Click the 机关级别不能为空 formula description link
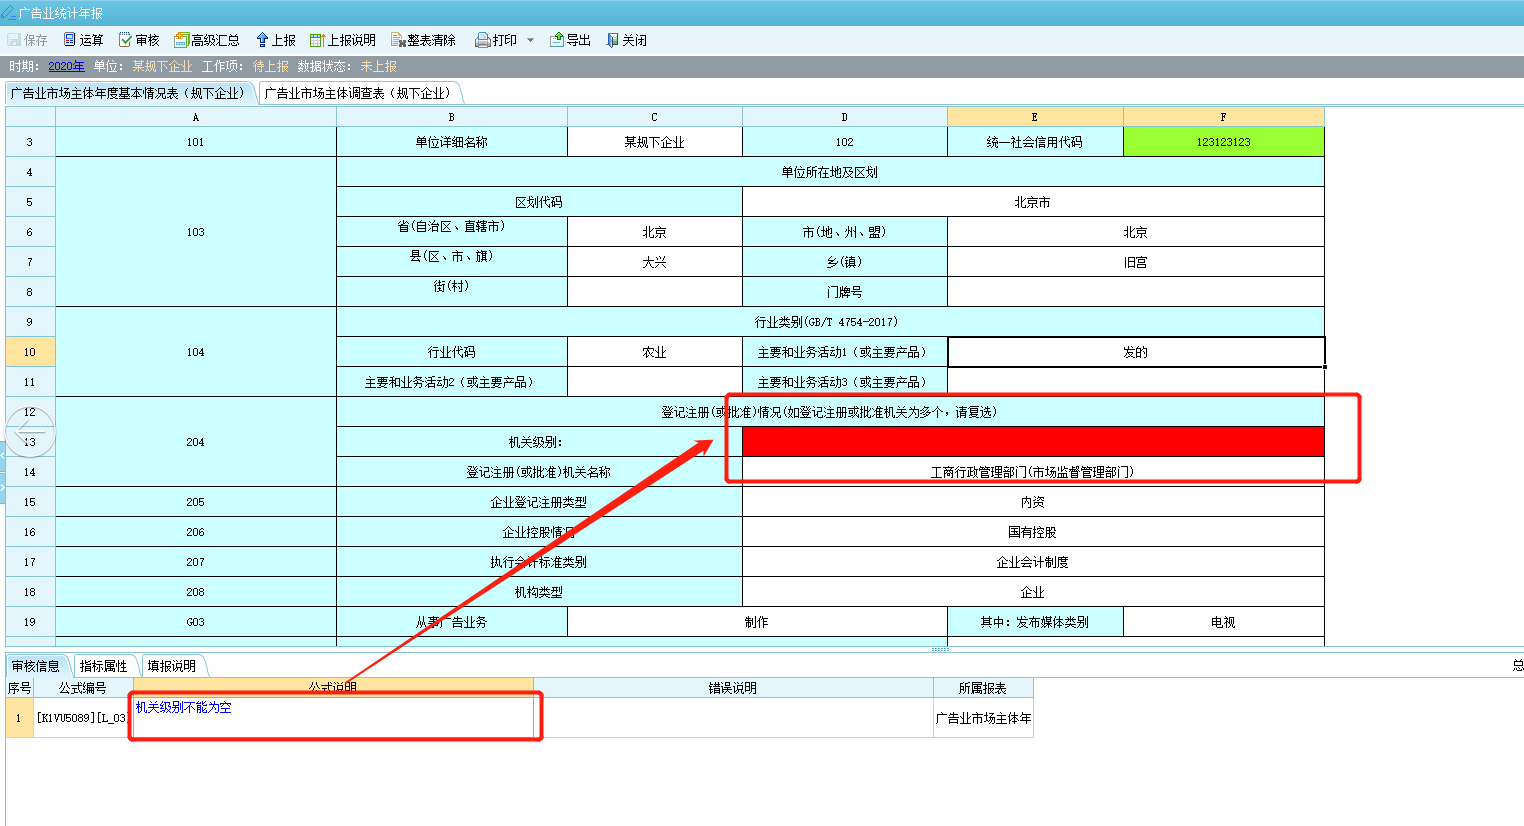 [184, 707]
